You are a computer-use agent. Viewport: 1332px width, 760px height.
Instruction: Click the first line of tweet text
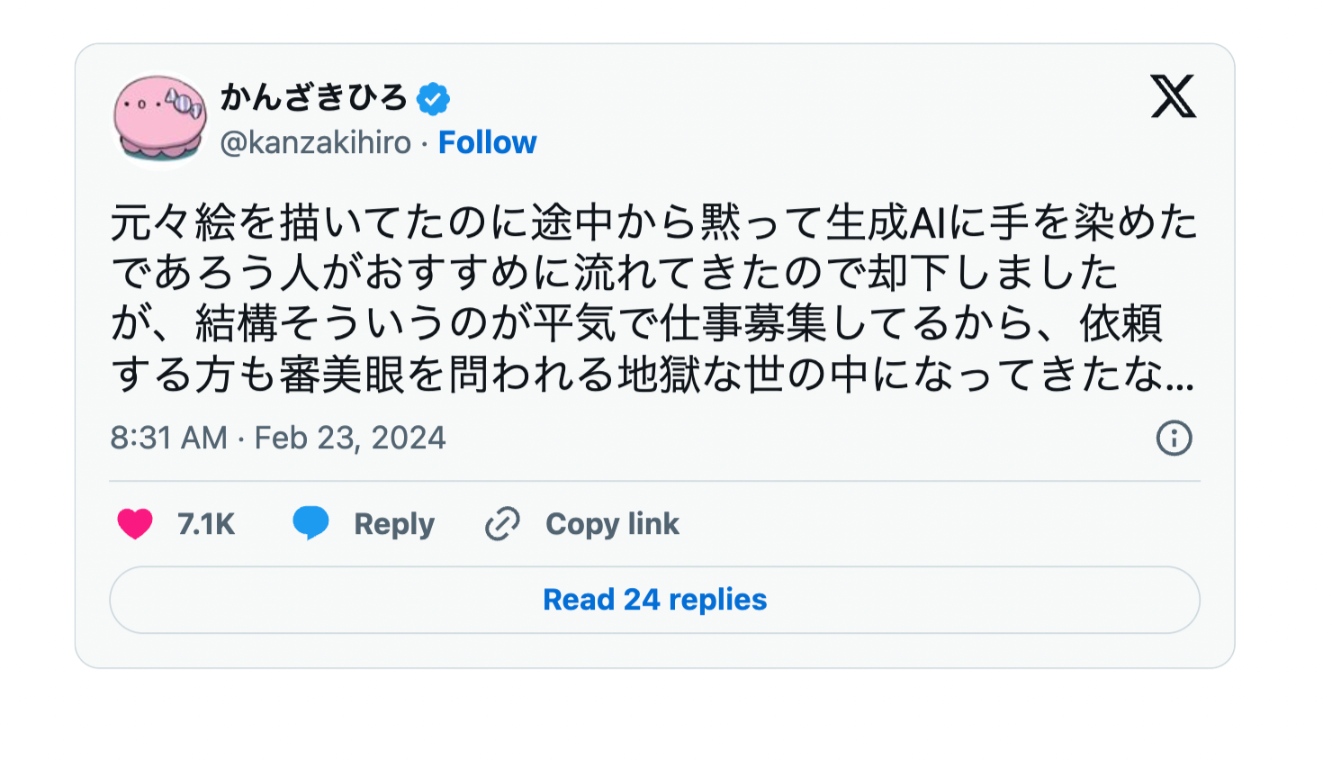654,223
